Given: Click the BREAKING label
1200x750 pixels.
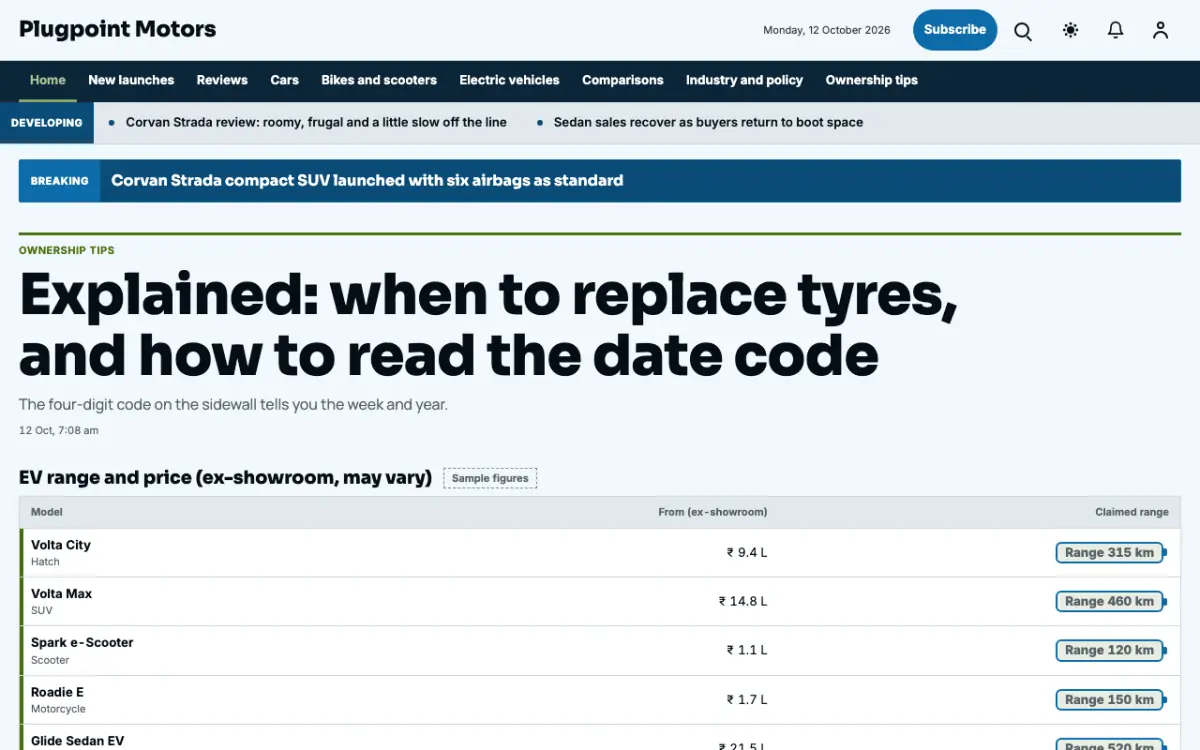Looking at the screenshot, I should (60, 181).
